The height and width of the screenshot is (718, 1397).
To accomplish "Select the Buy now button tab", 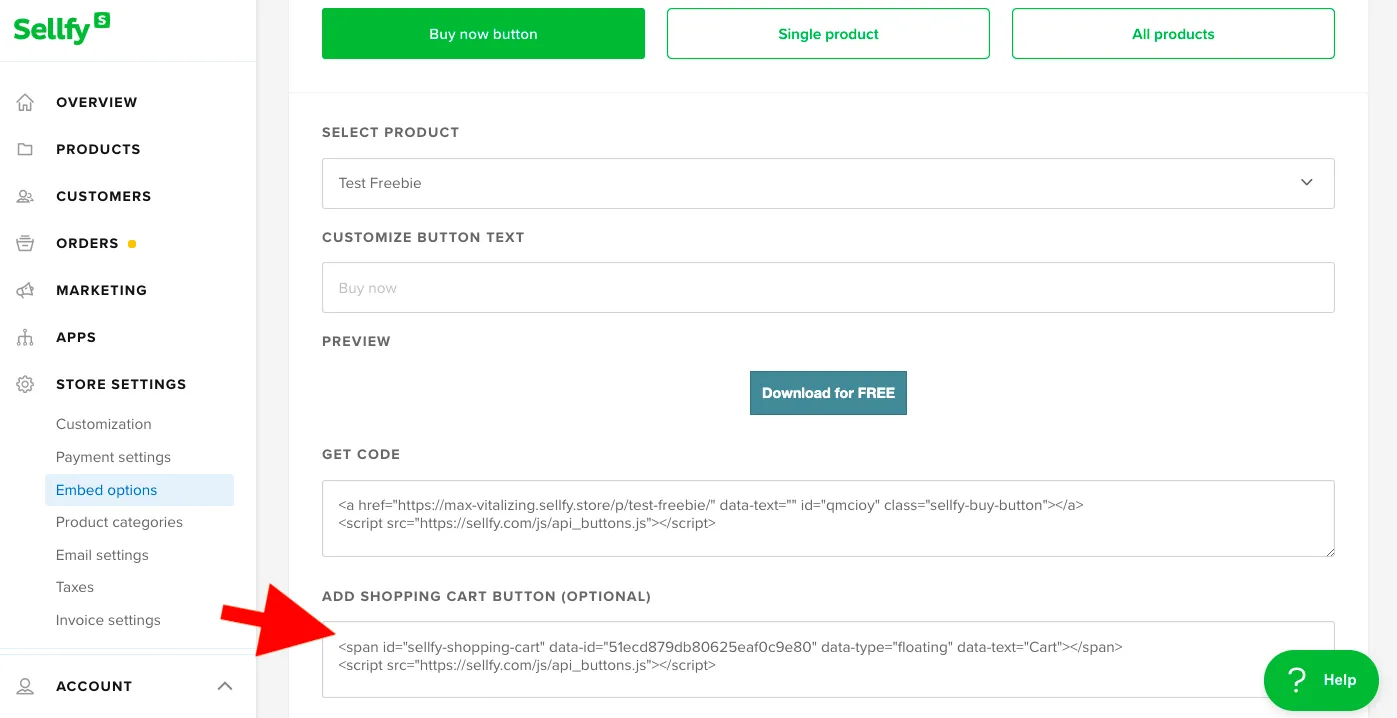I will click(483, 34).
